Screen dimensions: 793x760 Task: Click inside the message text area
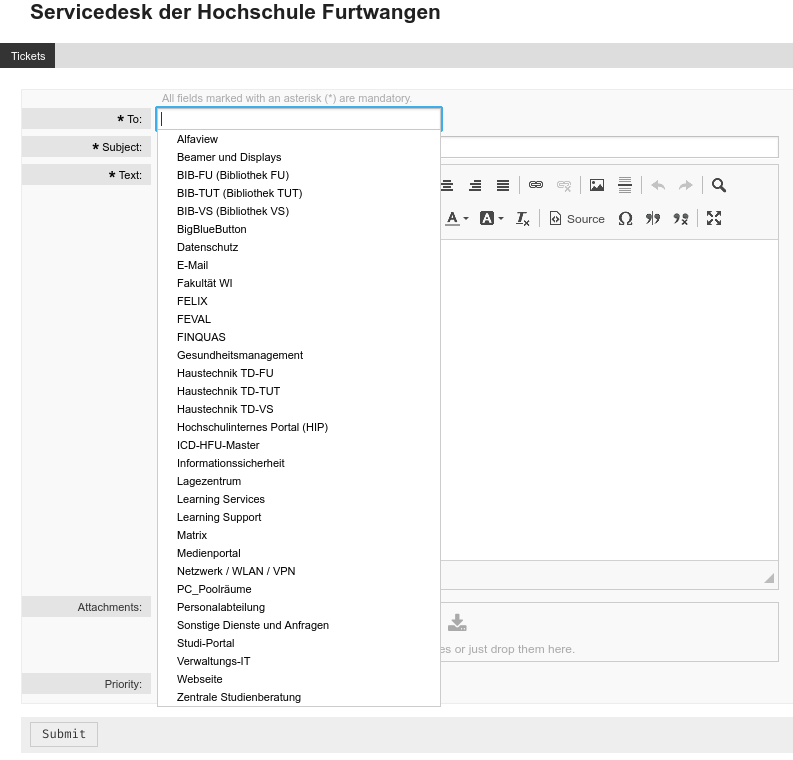point(609,399)
